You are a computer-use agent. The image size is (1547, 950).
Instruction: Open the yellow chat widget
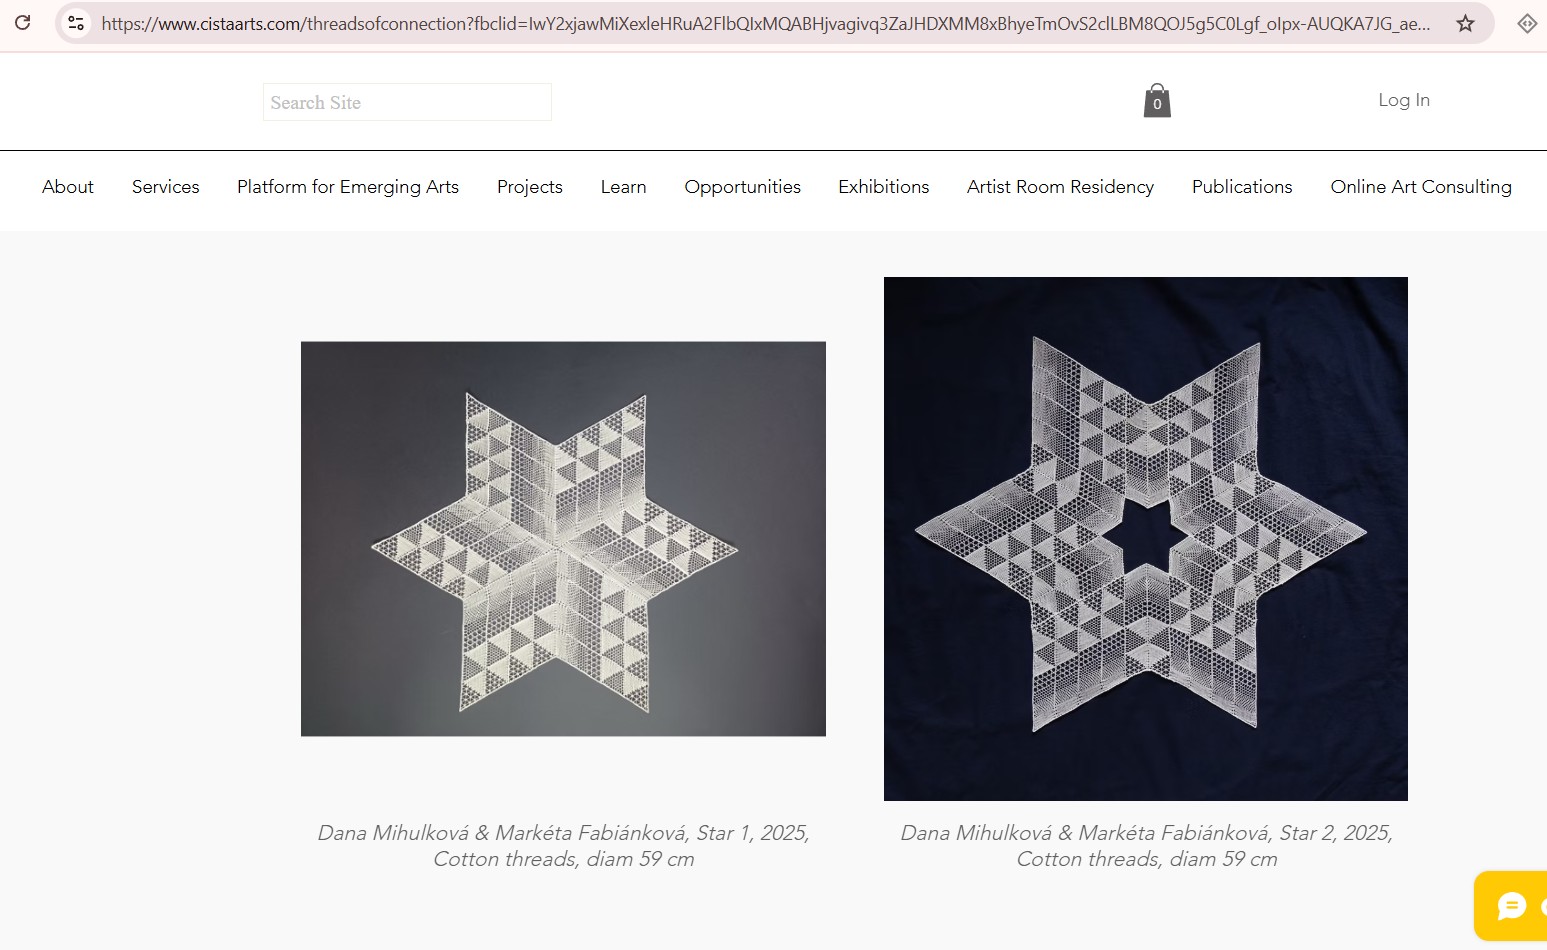pyautogui.click(x=1512, y=905)
